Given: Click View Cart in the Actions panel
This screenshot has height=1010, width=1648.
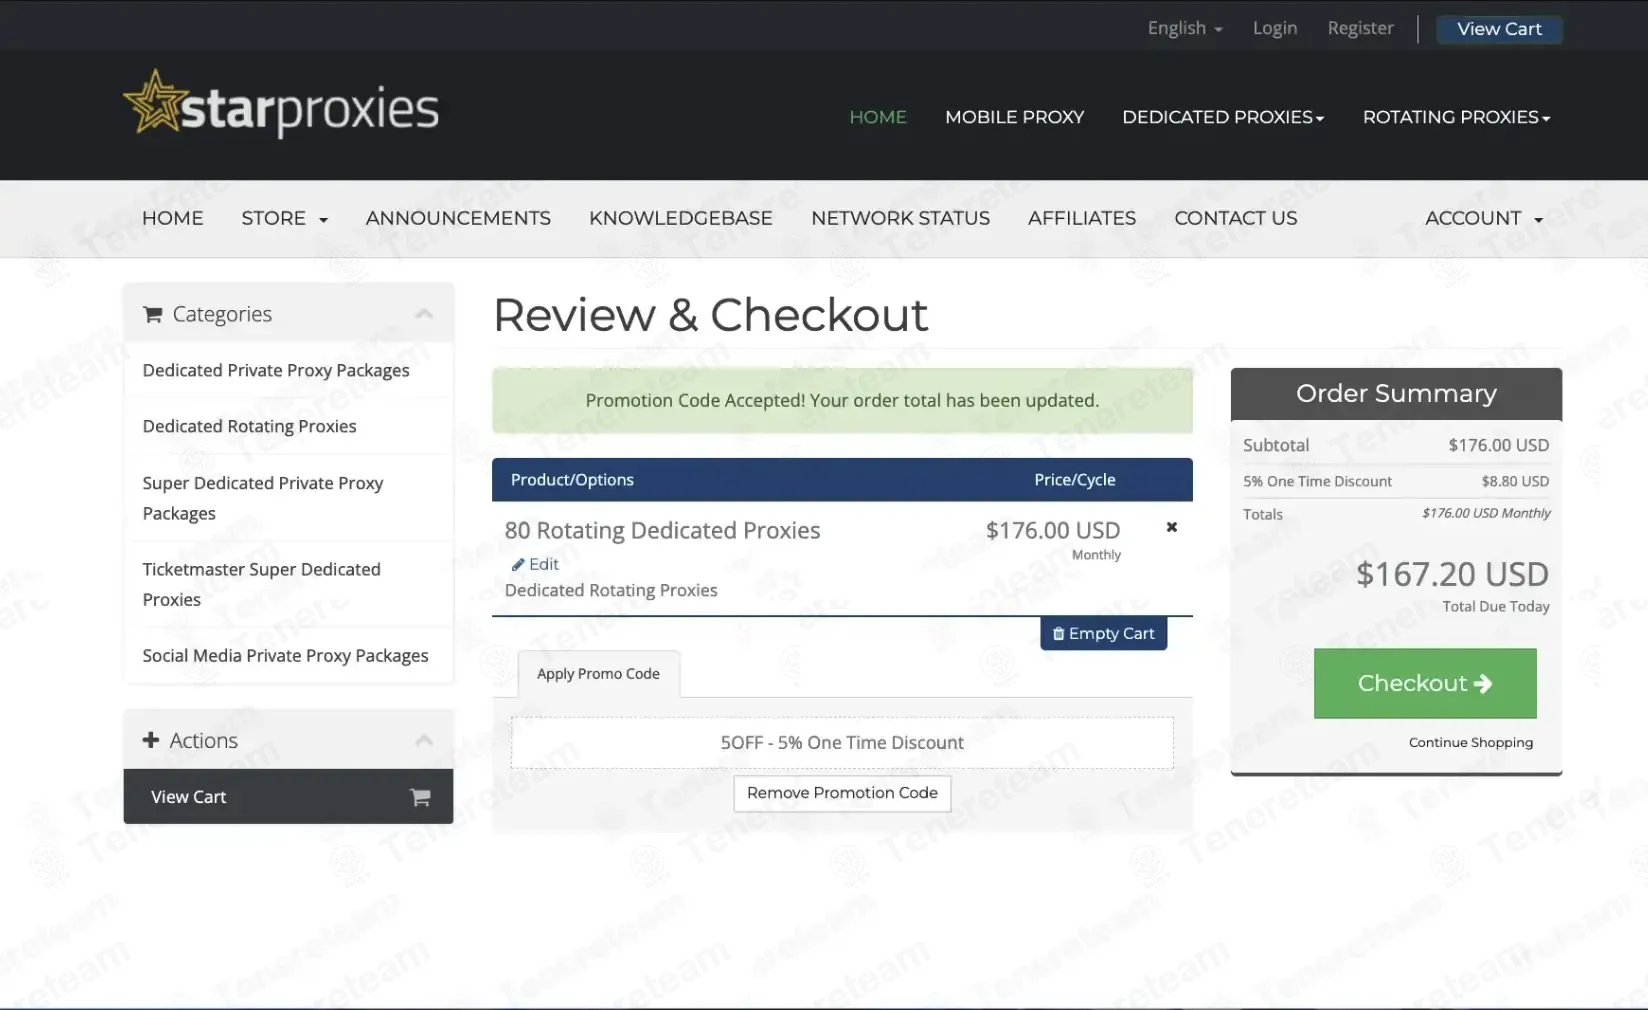Looking at the screenshot, I should tap(288, 796).
